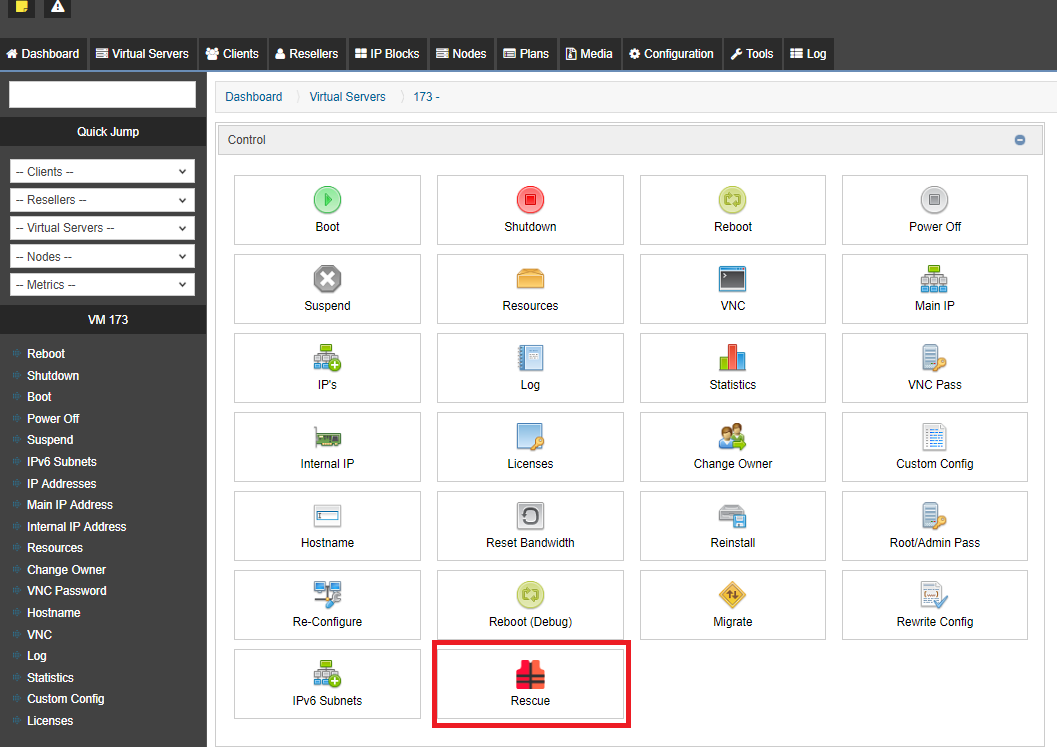Expand the Nodes quick jump dropdown
This screenshot has height=747, width=1057.
102,257
